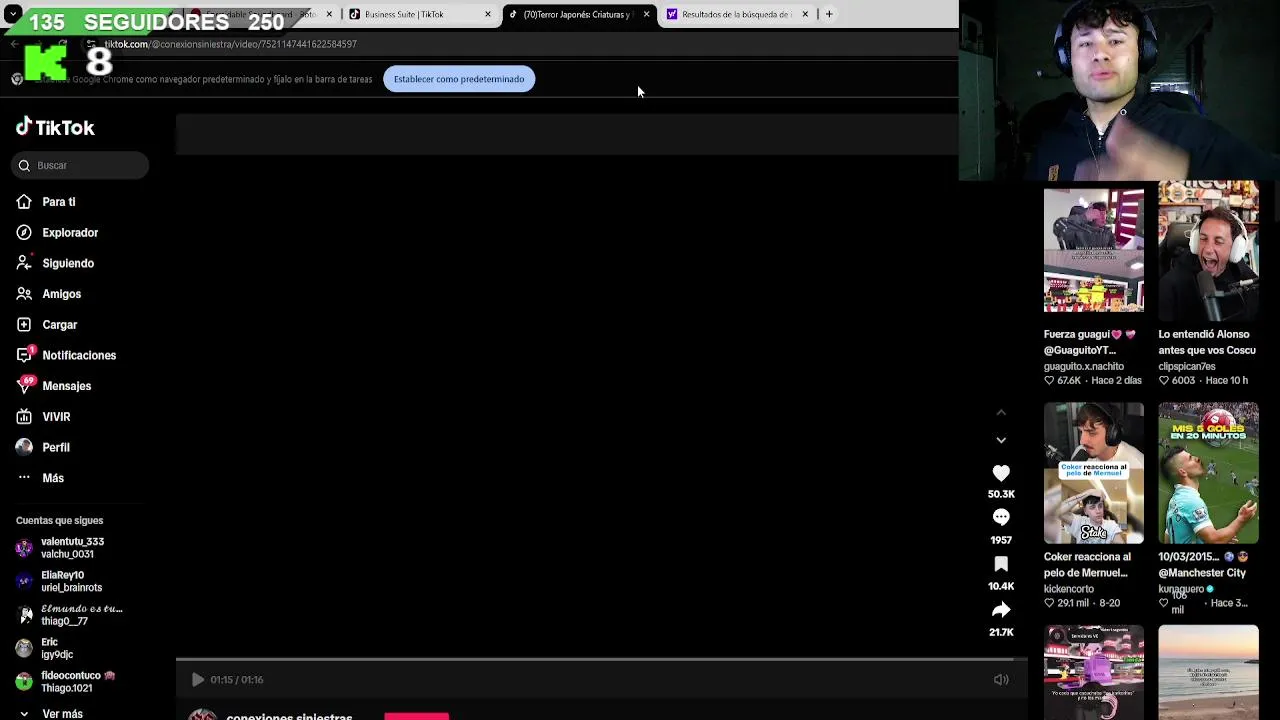Close the Resultados de la búsqueda tab
This screenshot has height=720, width=1280.
tap(805, 14)
